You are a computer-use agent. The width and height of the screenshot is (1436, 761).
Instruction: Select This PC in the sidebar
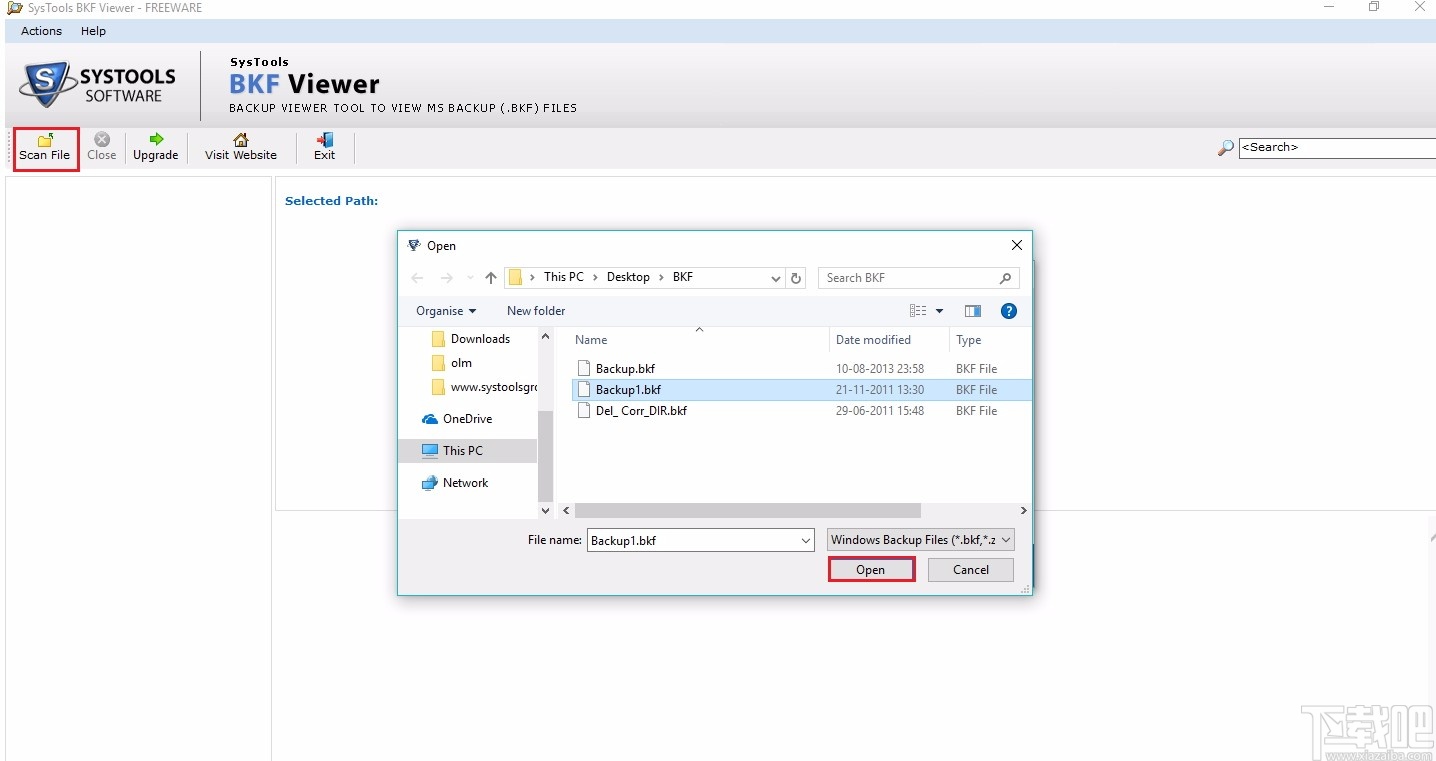click(461, 450)
